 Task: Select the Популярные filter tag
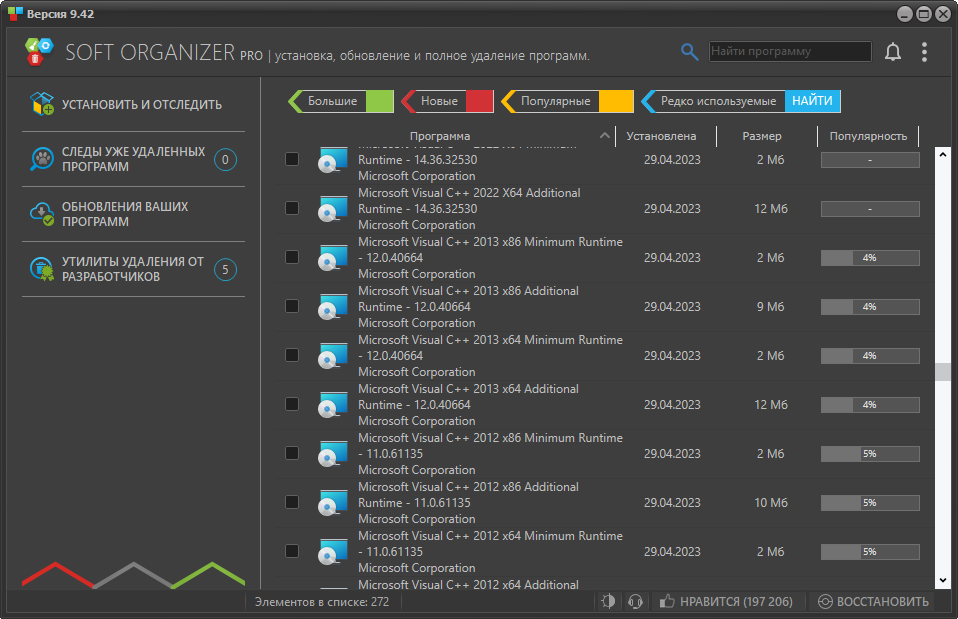tap(567, 101)
